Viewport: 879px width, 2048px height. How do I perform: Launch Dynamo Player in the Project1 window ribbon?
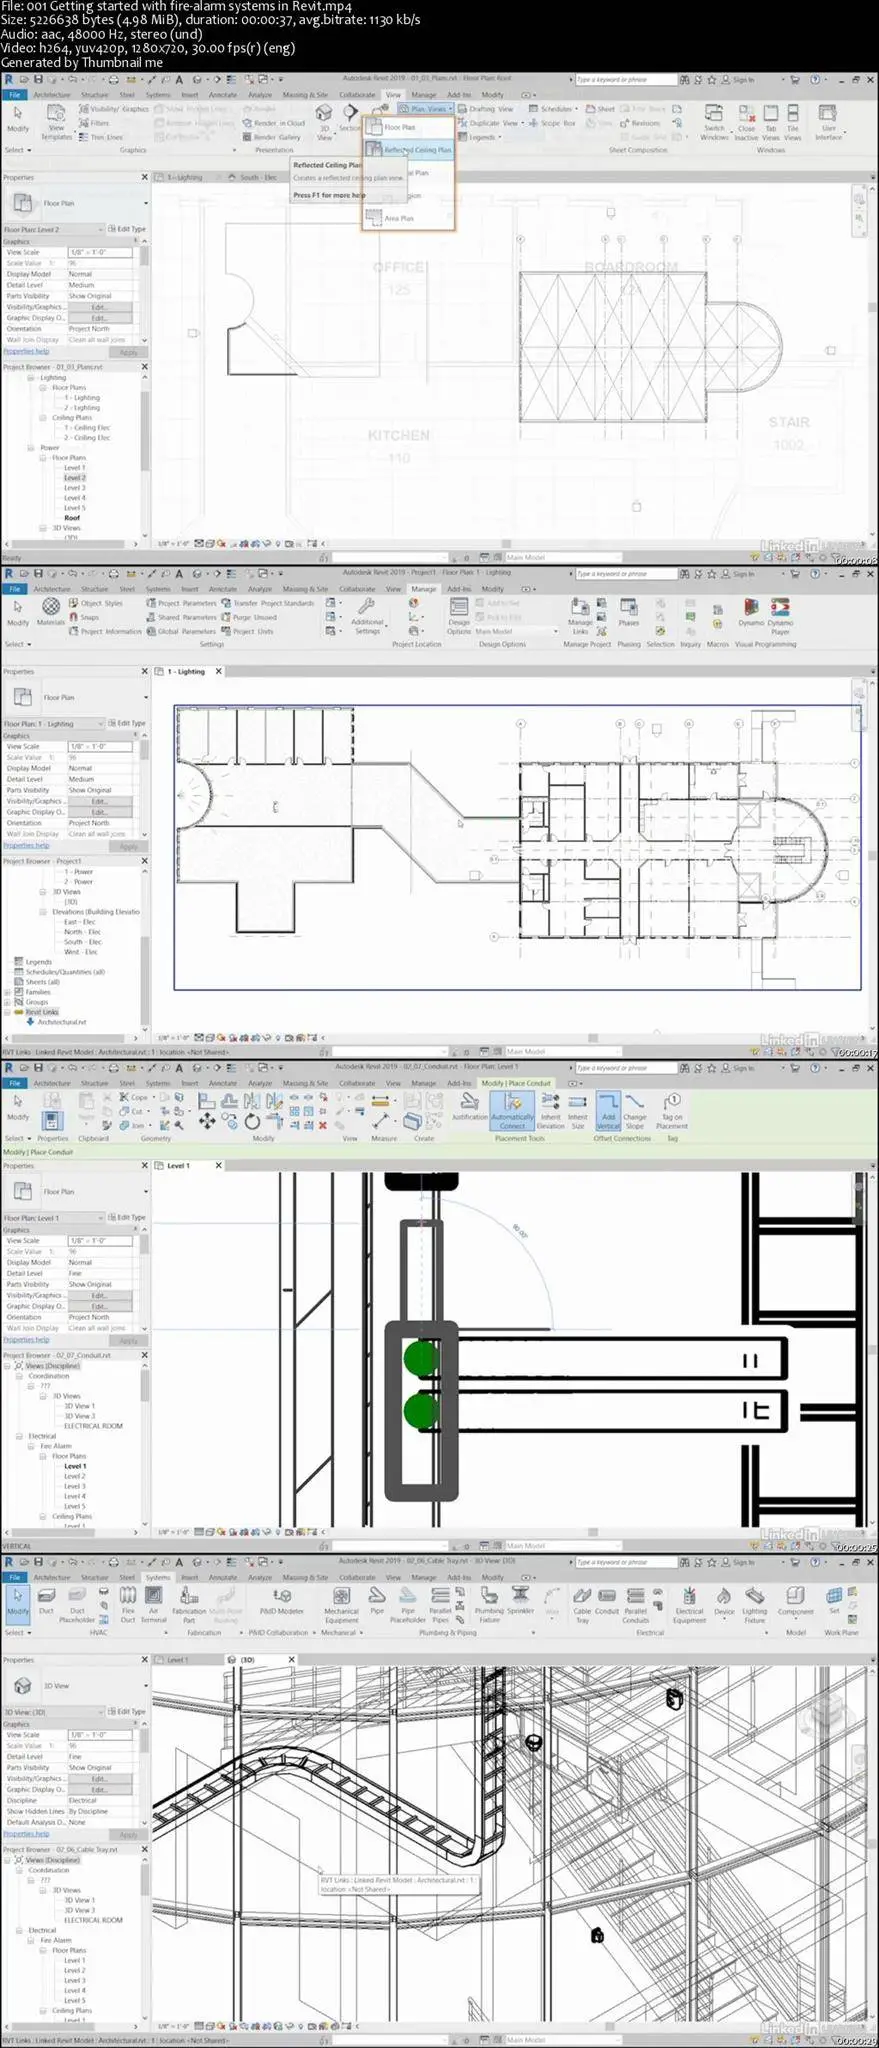click(780, 616)
